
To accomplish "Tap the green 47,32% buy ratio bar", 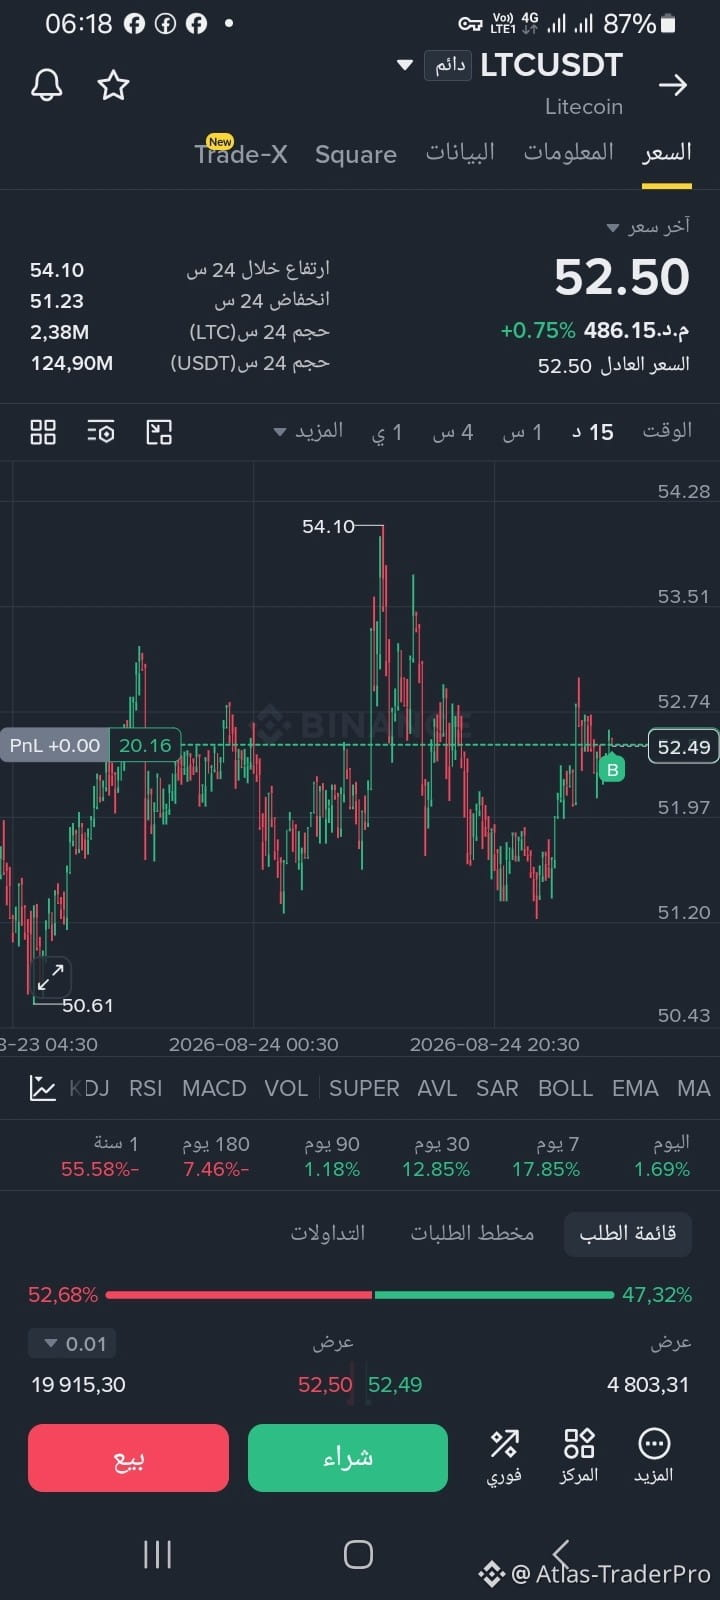I will (494, 1295).
